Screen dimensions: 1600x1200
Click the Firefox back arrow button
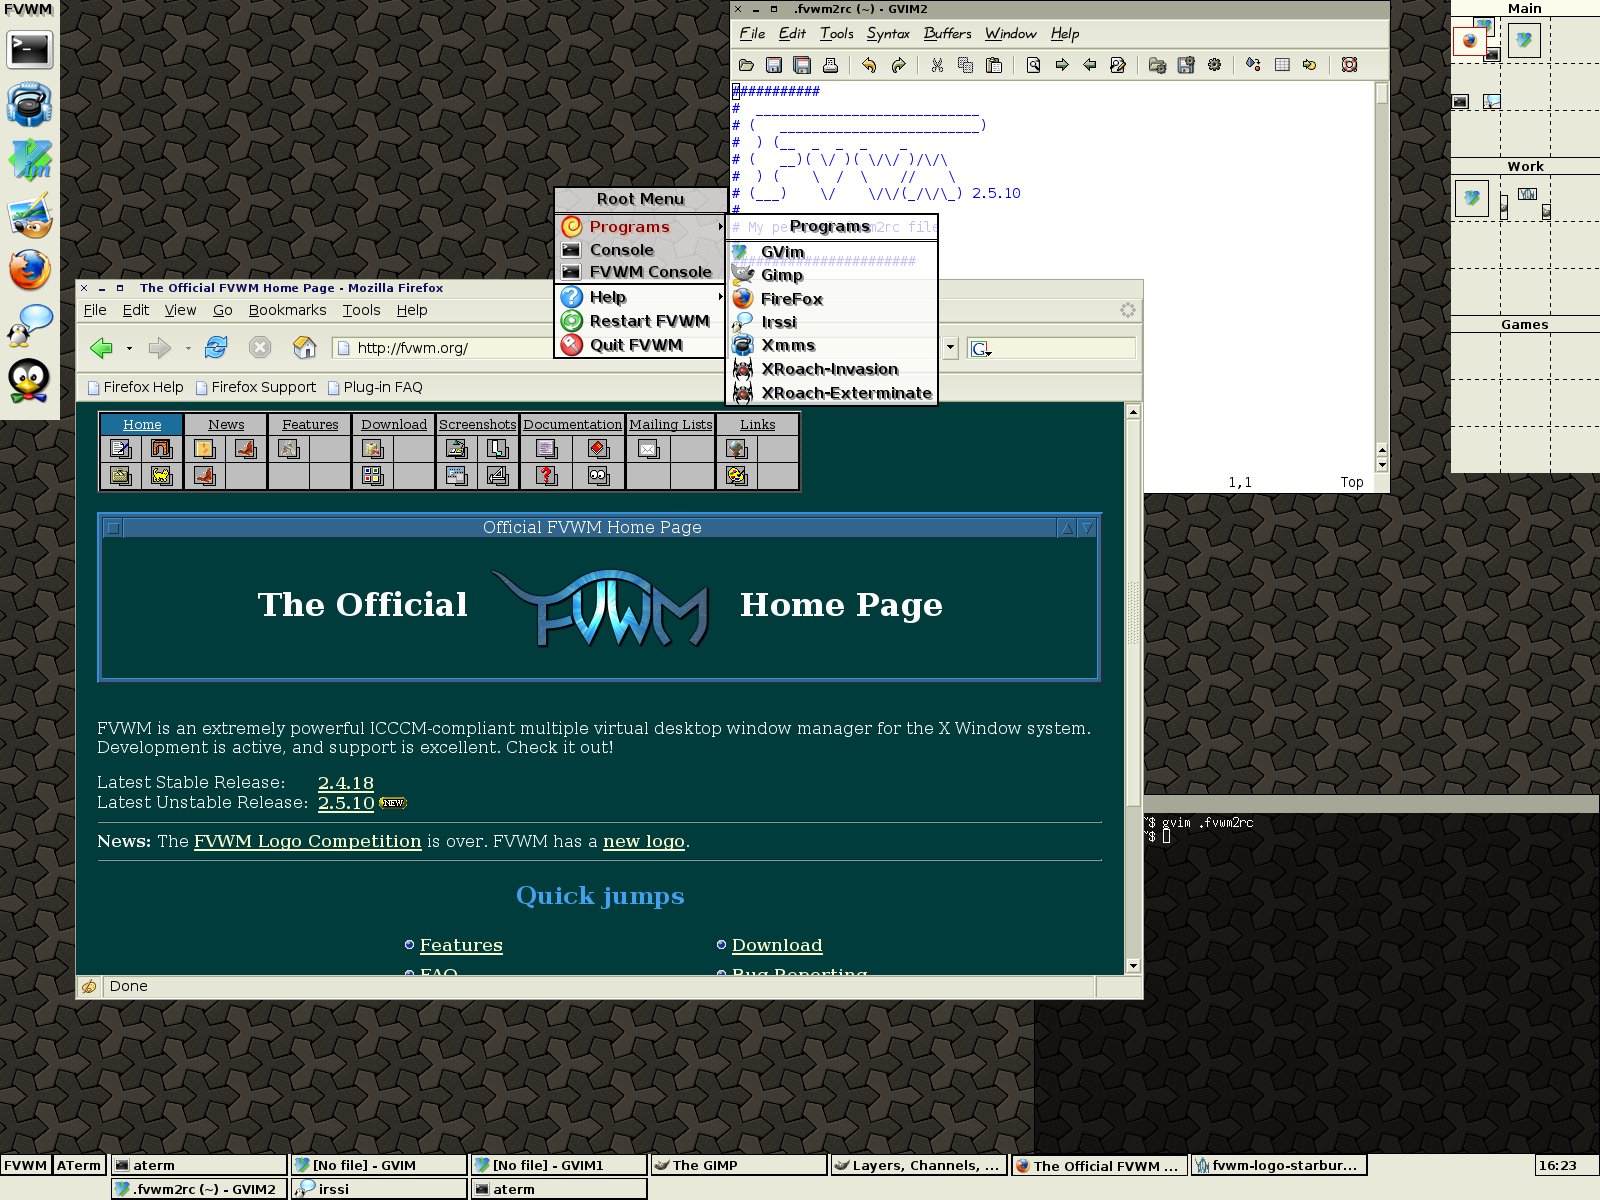click(x=102, y=348)
